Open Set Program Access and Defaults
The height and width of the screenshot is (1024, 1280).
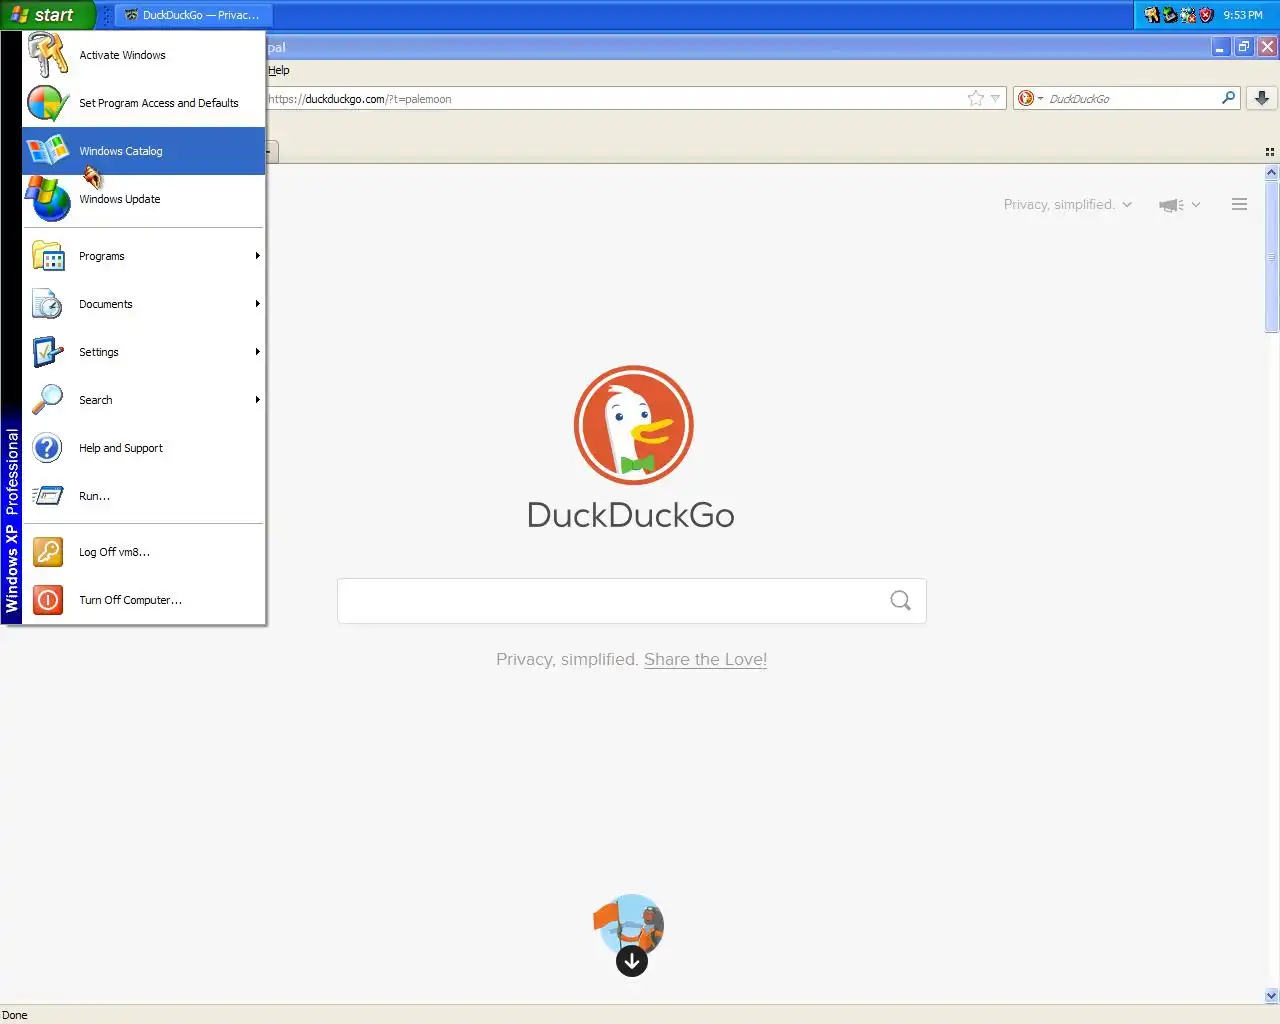144,103
